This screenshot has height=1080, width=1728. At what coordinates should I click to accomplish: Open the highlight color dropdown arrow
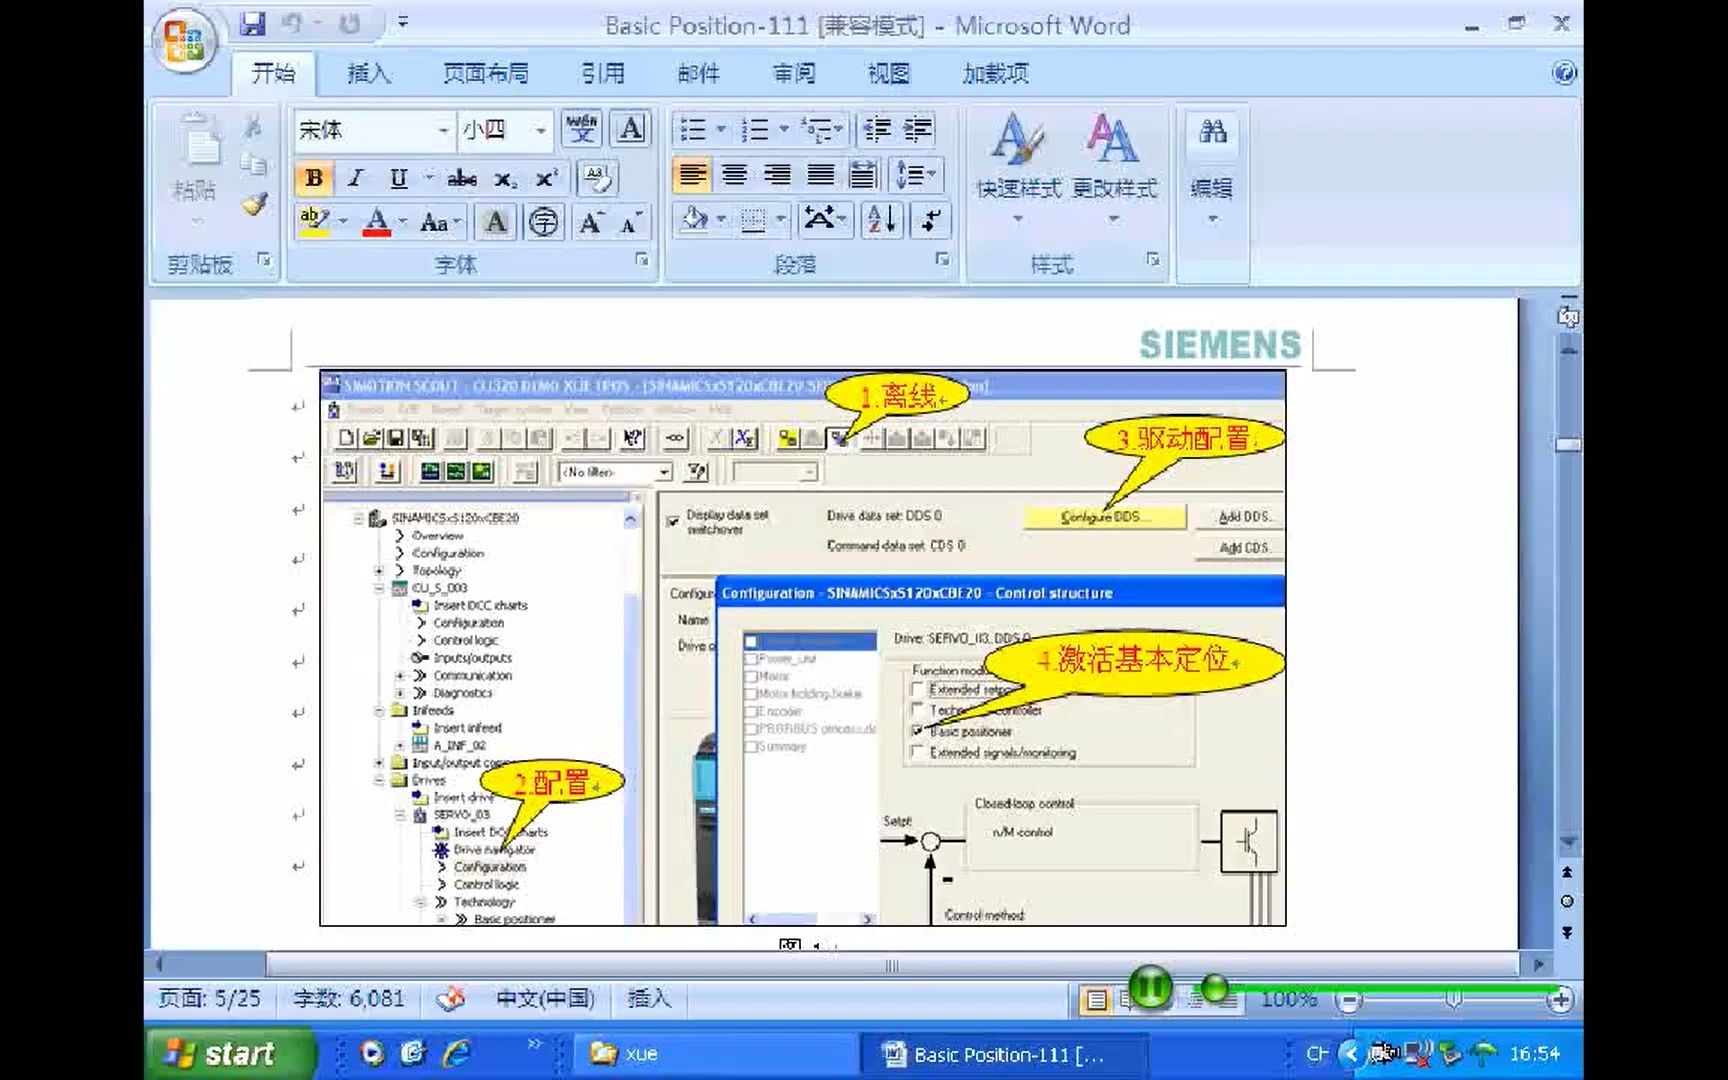343,222
